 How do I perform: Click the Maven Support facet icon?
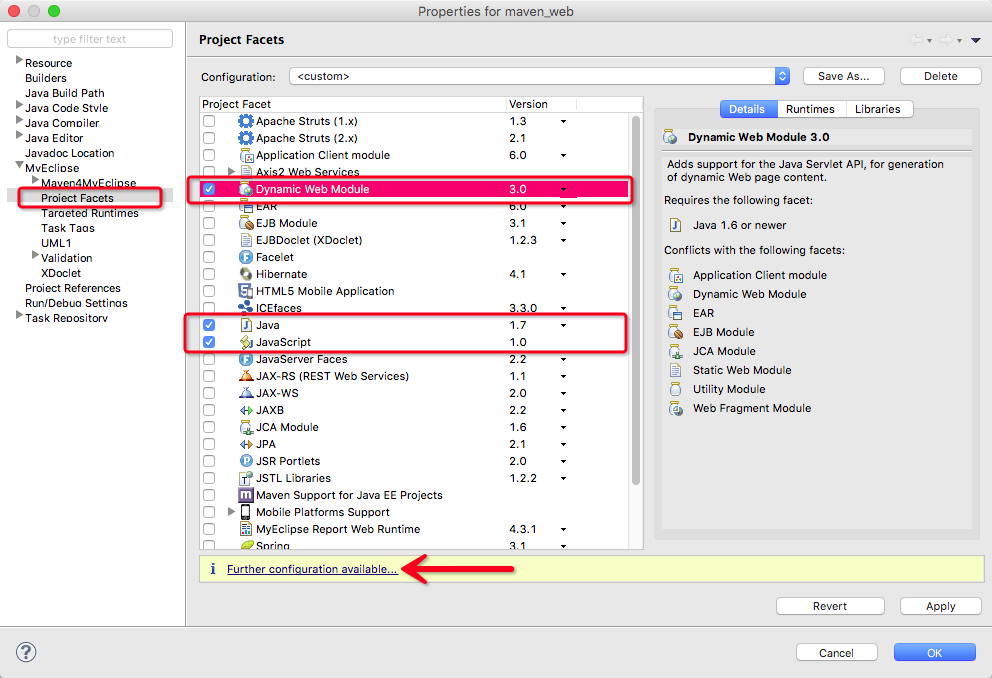pos(246,495)
